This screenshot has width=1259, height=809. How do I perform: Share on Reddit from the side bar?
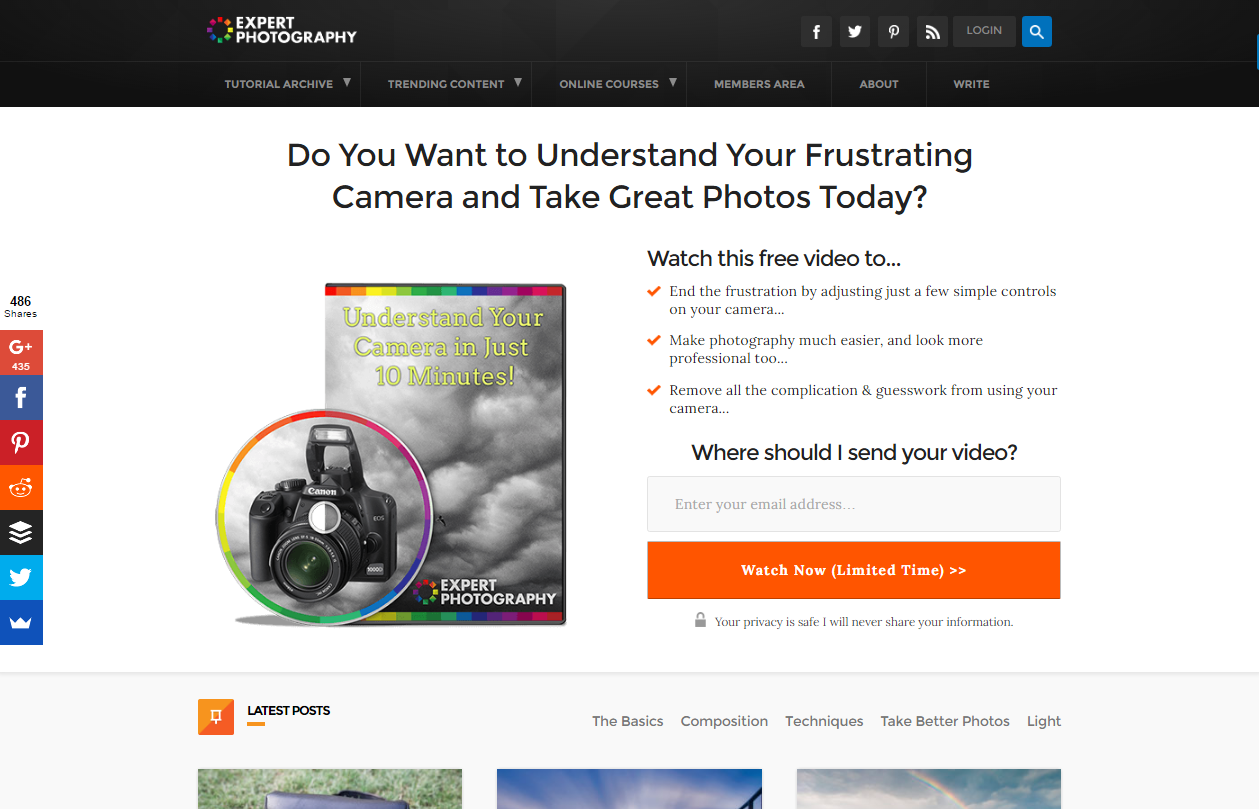point(21,487)
